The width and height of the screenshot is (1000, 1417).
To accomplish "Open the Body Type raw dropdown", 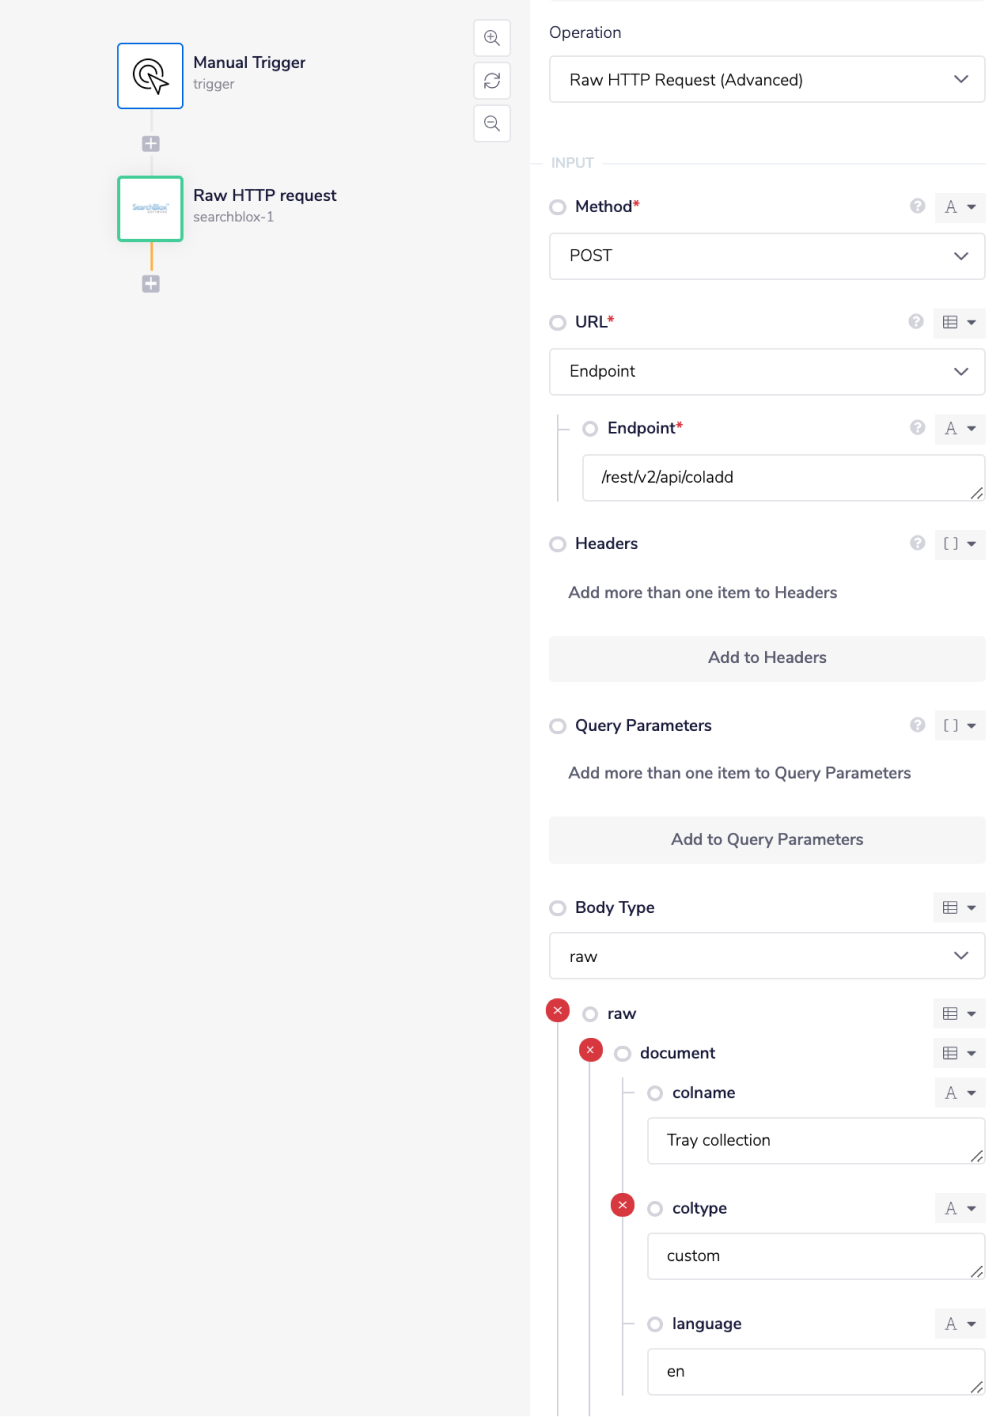I will pos(767,957).
